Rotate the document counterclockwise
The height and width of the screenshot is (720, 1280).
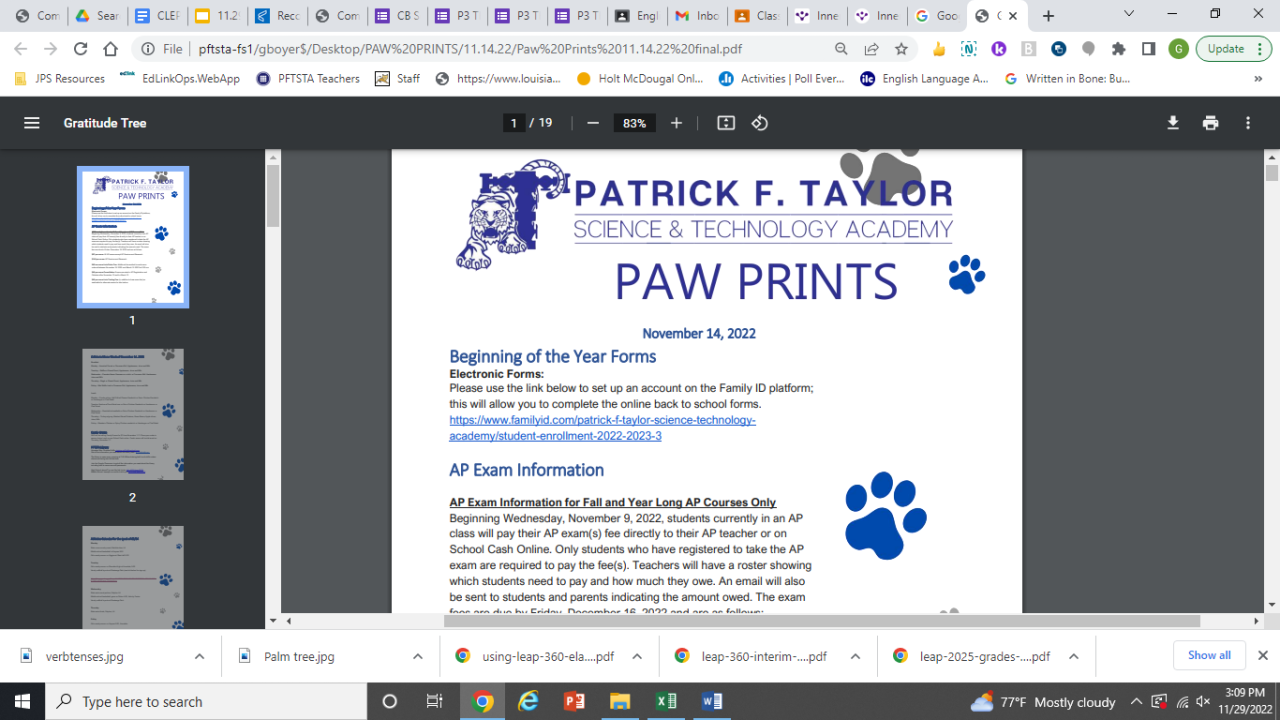click(759, 123)
